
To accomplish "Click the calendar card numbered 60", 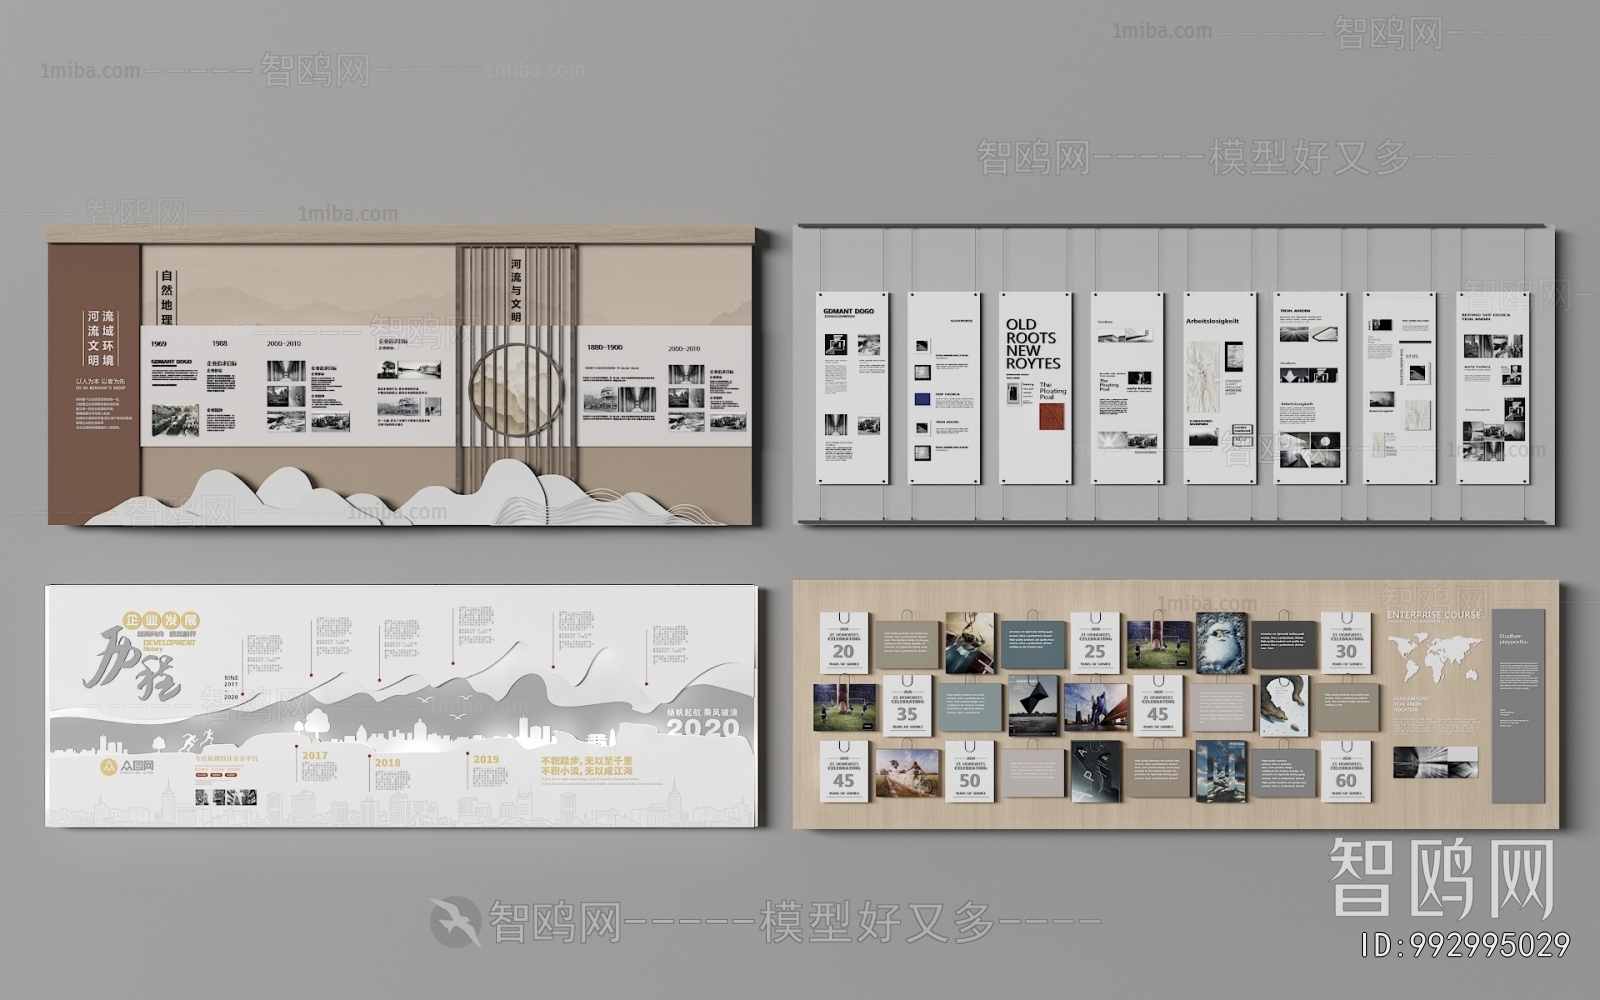I will click(x=1346, y=771).
